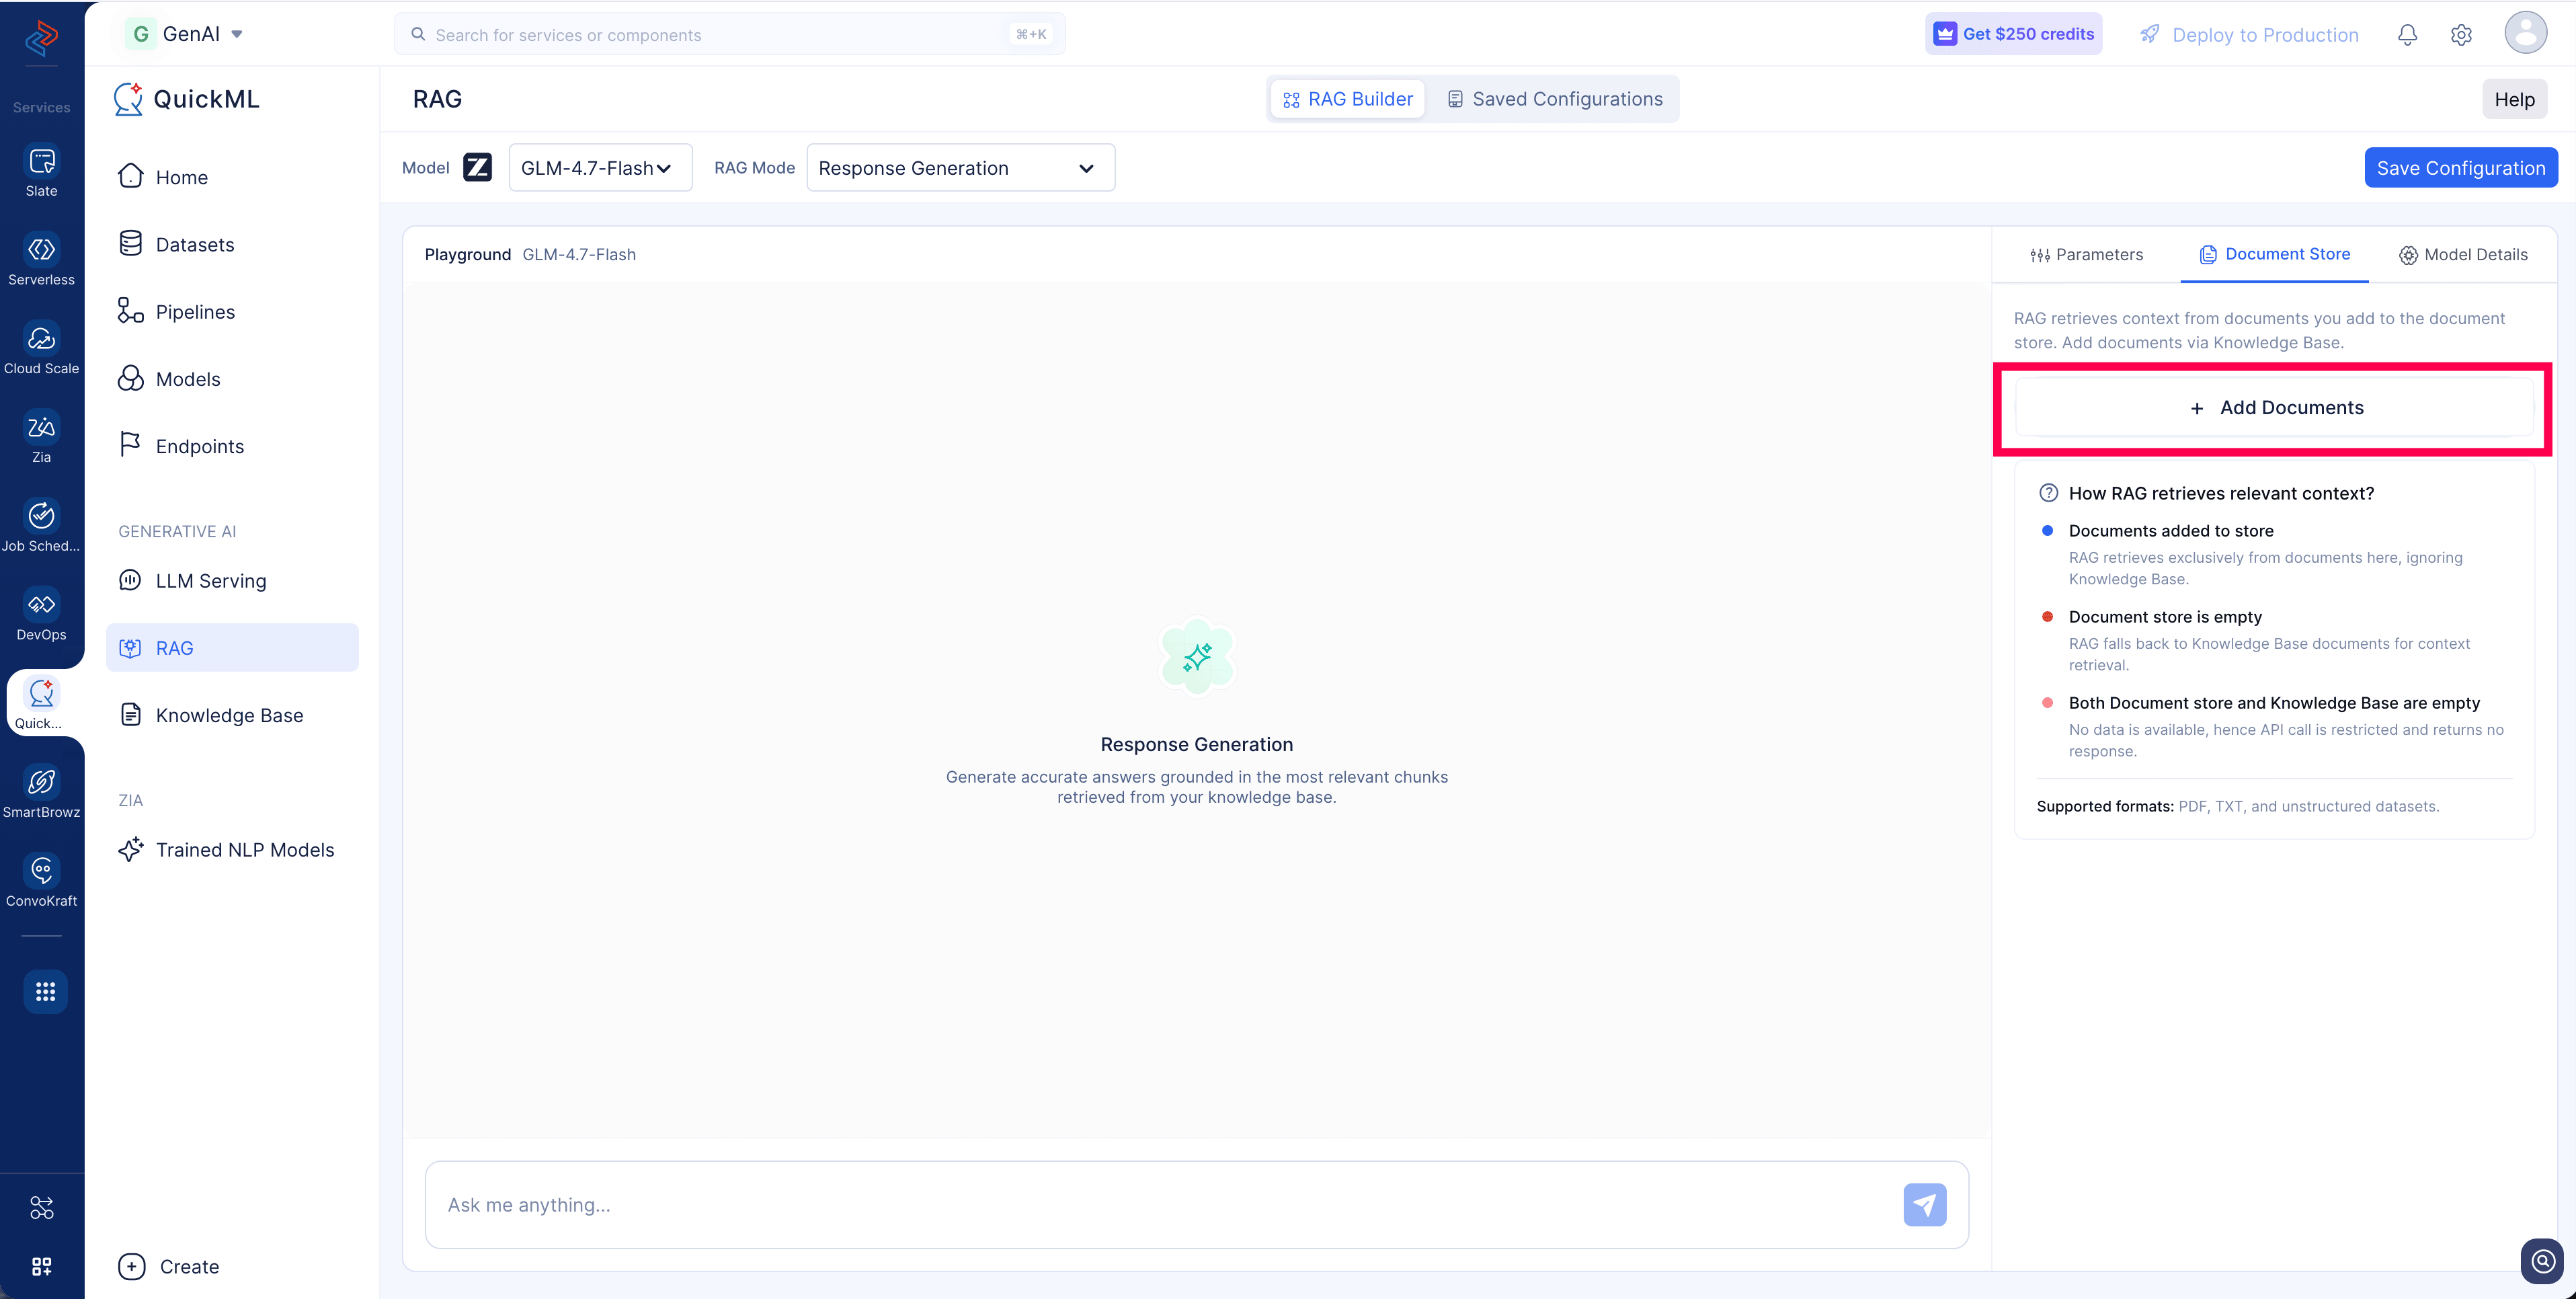Click the Playground GLM-4.7-Flash header label

click(x=530, y=255)
